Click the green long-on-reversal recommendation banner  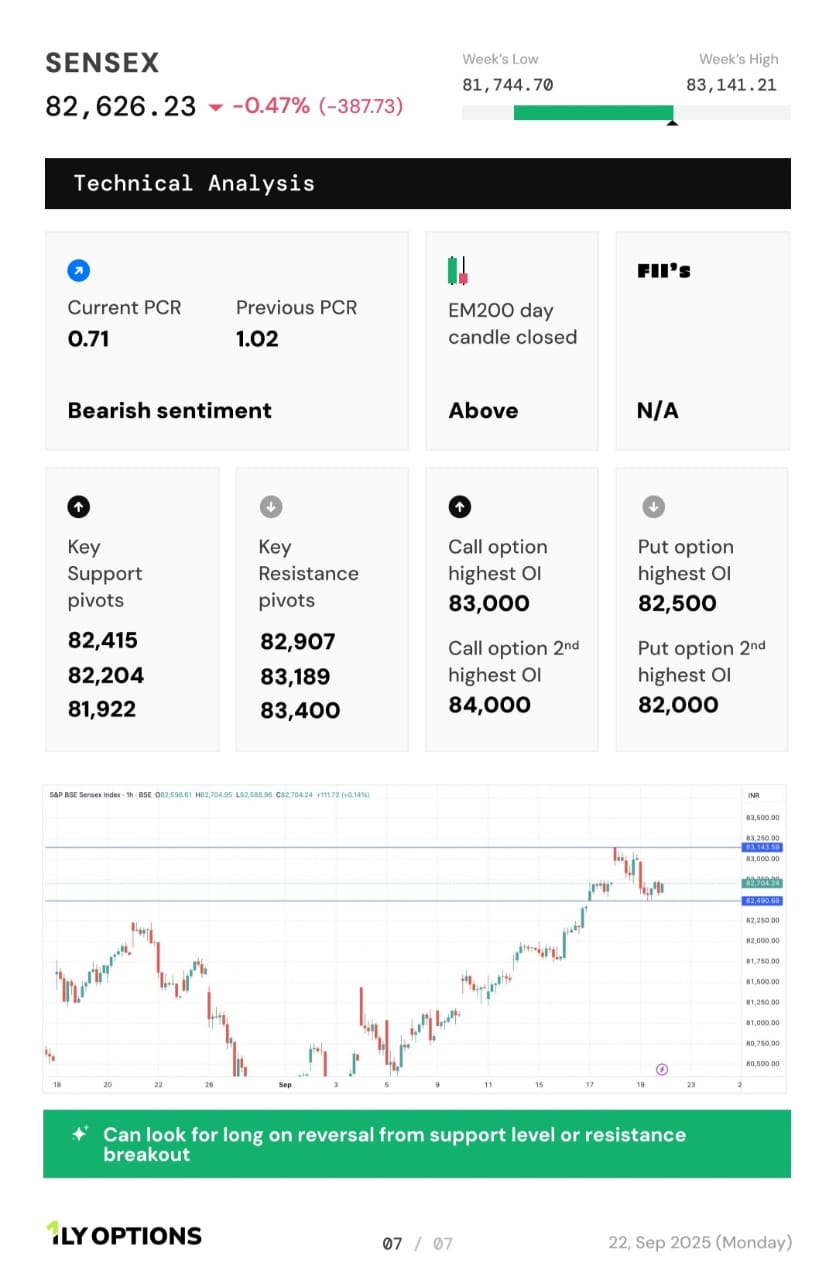click(417, 1144)
